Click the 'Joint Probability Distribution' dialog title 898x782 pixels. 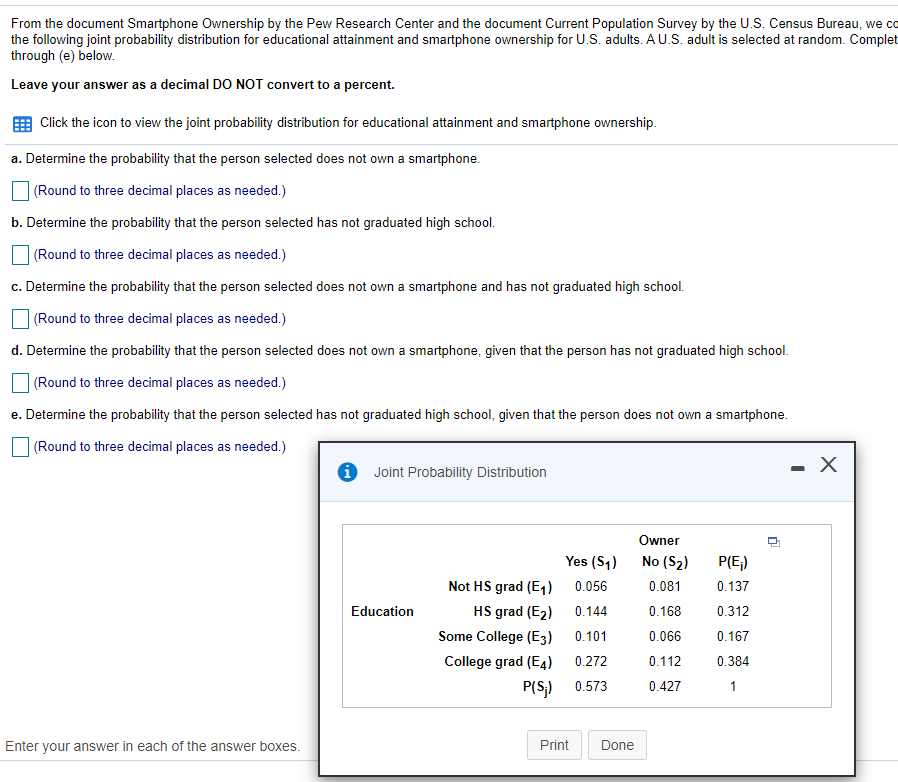(x=460, y=472)
